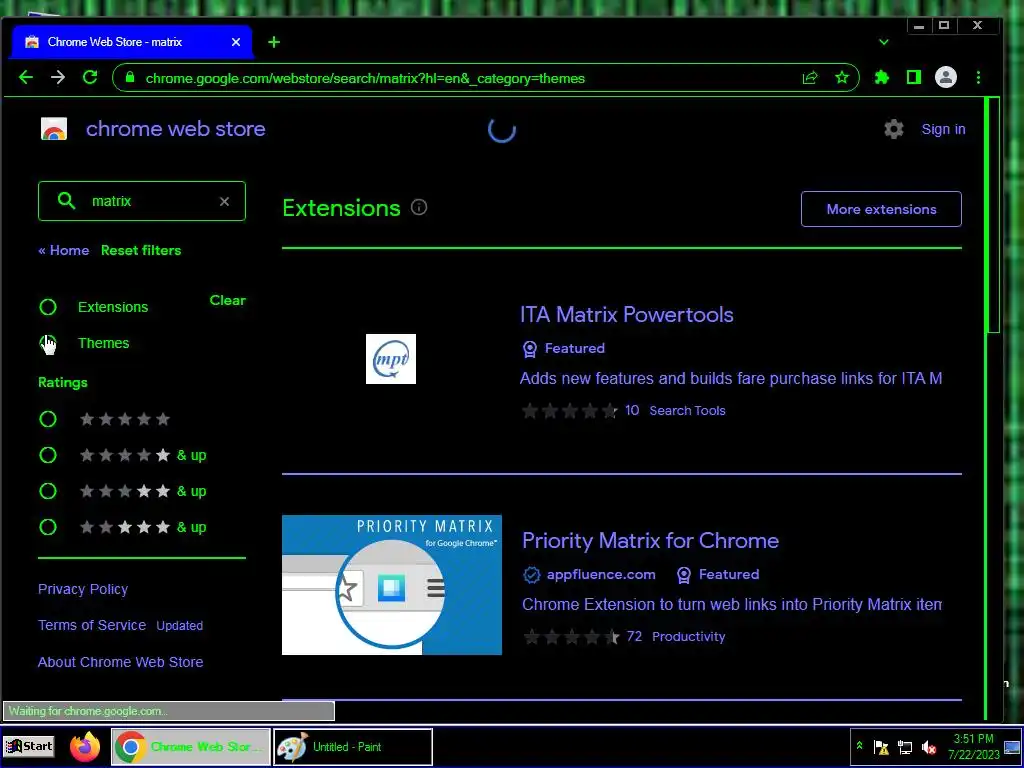Expand hidden tray icons chevron
1024x768 pixels.
tap(859, 746)
